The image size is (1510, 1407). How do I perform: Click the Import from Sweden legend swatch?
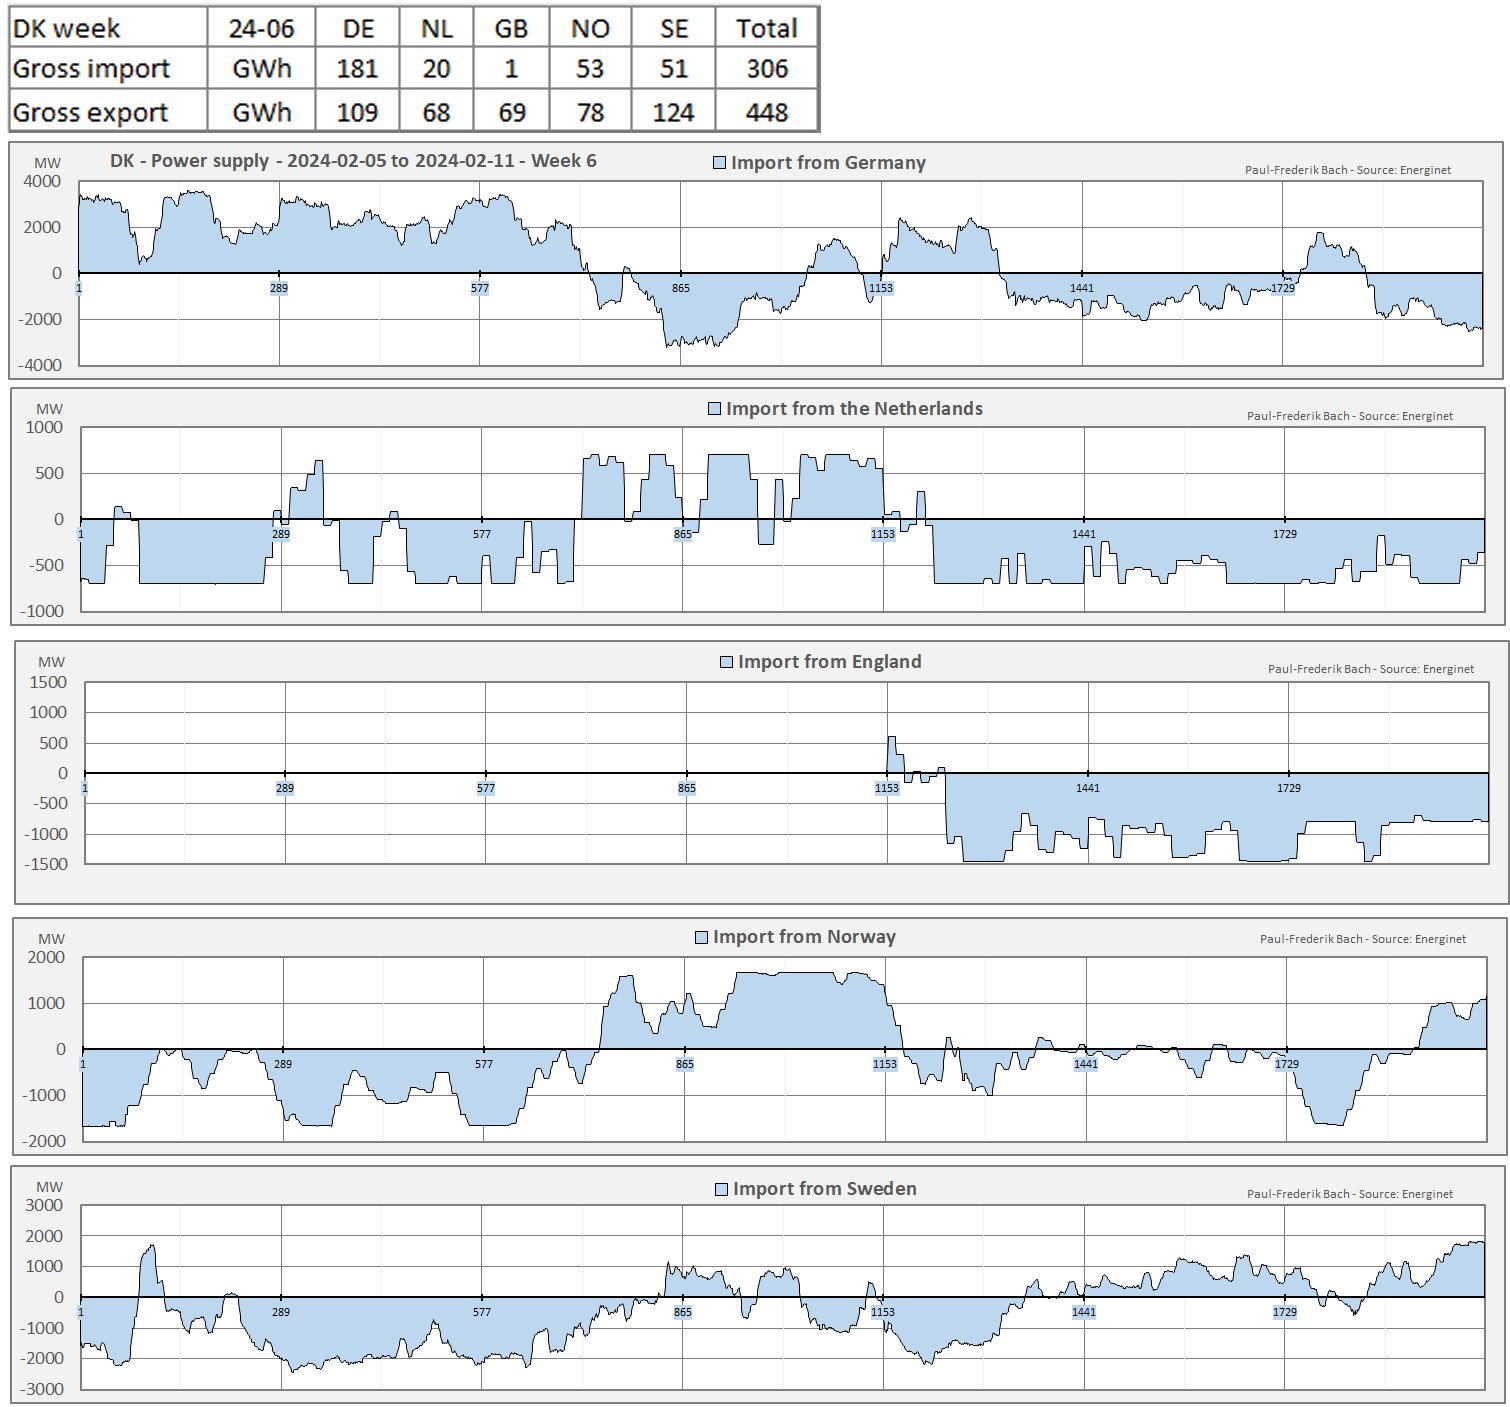pos(721,1189)
